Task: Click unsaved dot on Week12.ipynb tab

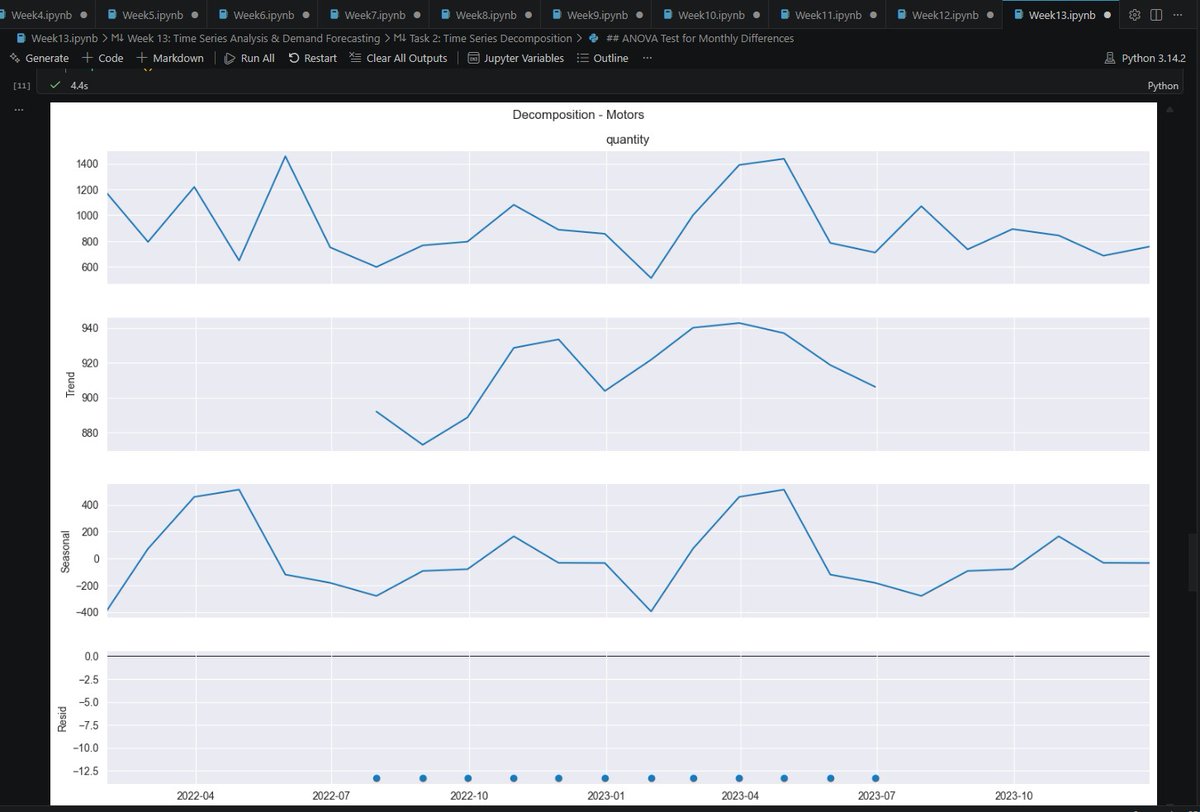Action: (991, 15)
